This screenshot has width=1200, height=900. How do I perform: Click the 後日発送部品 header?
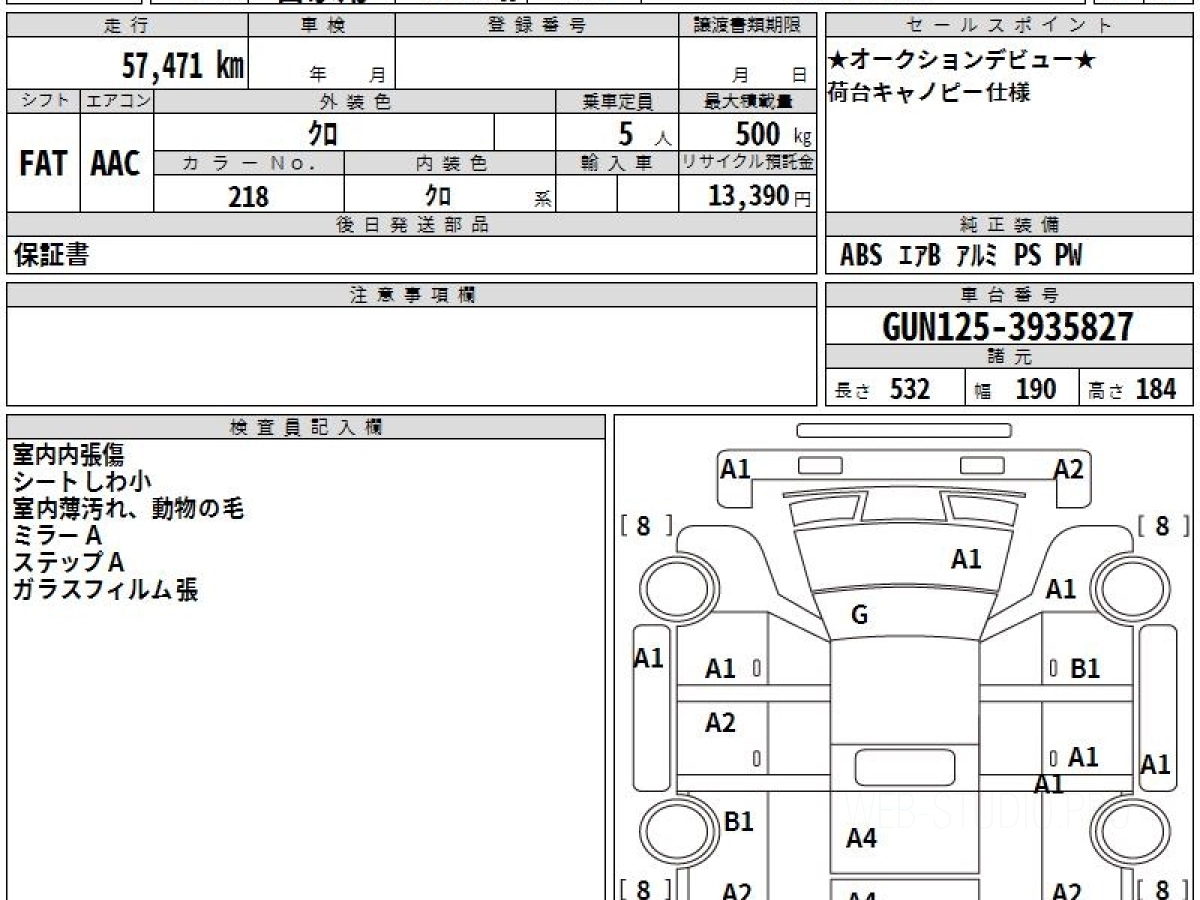pos(412,225)
